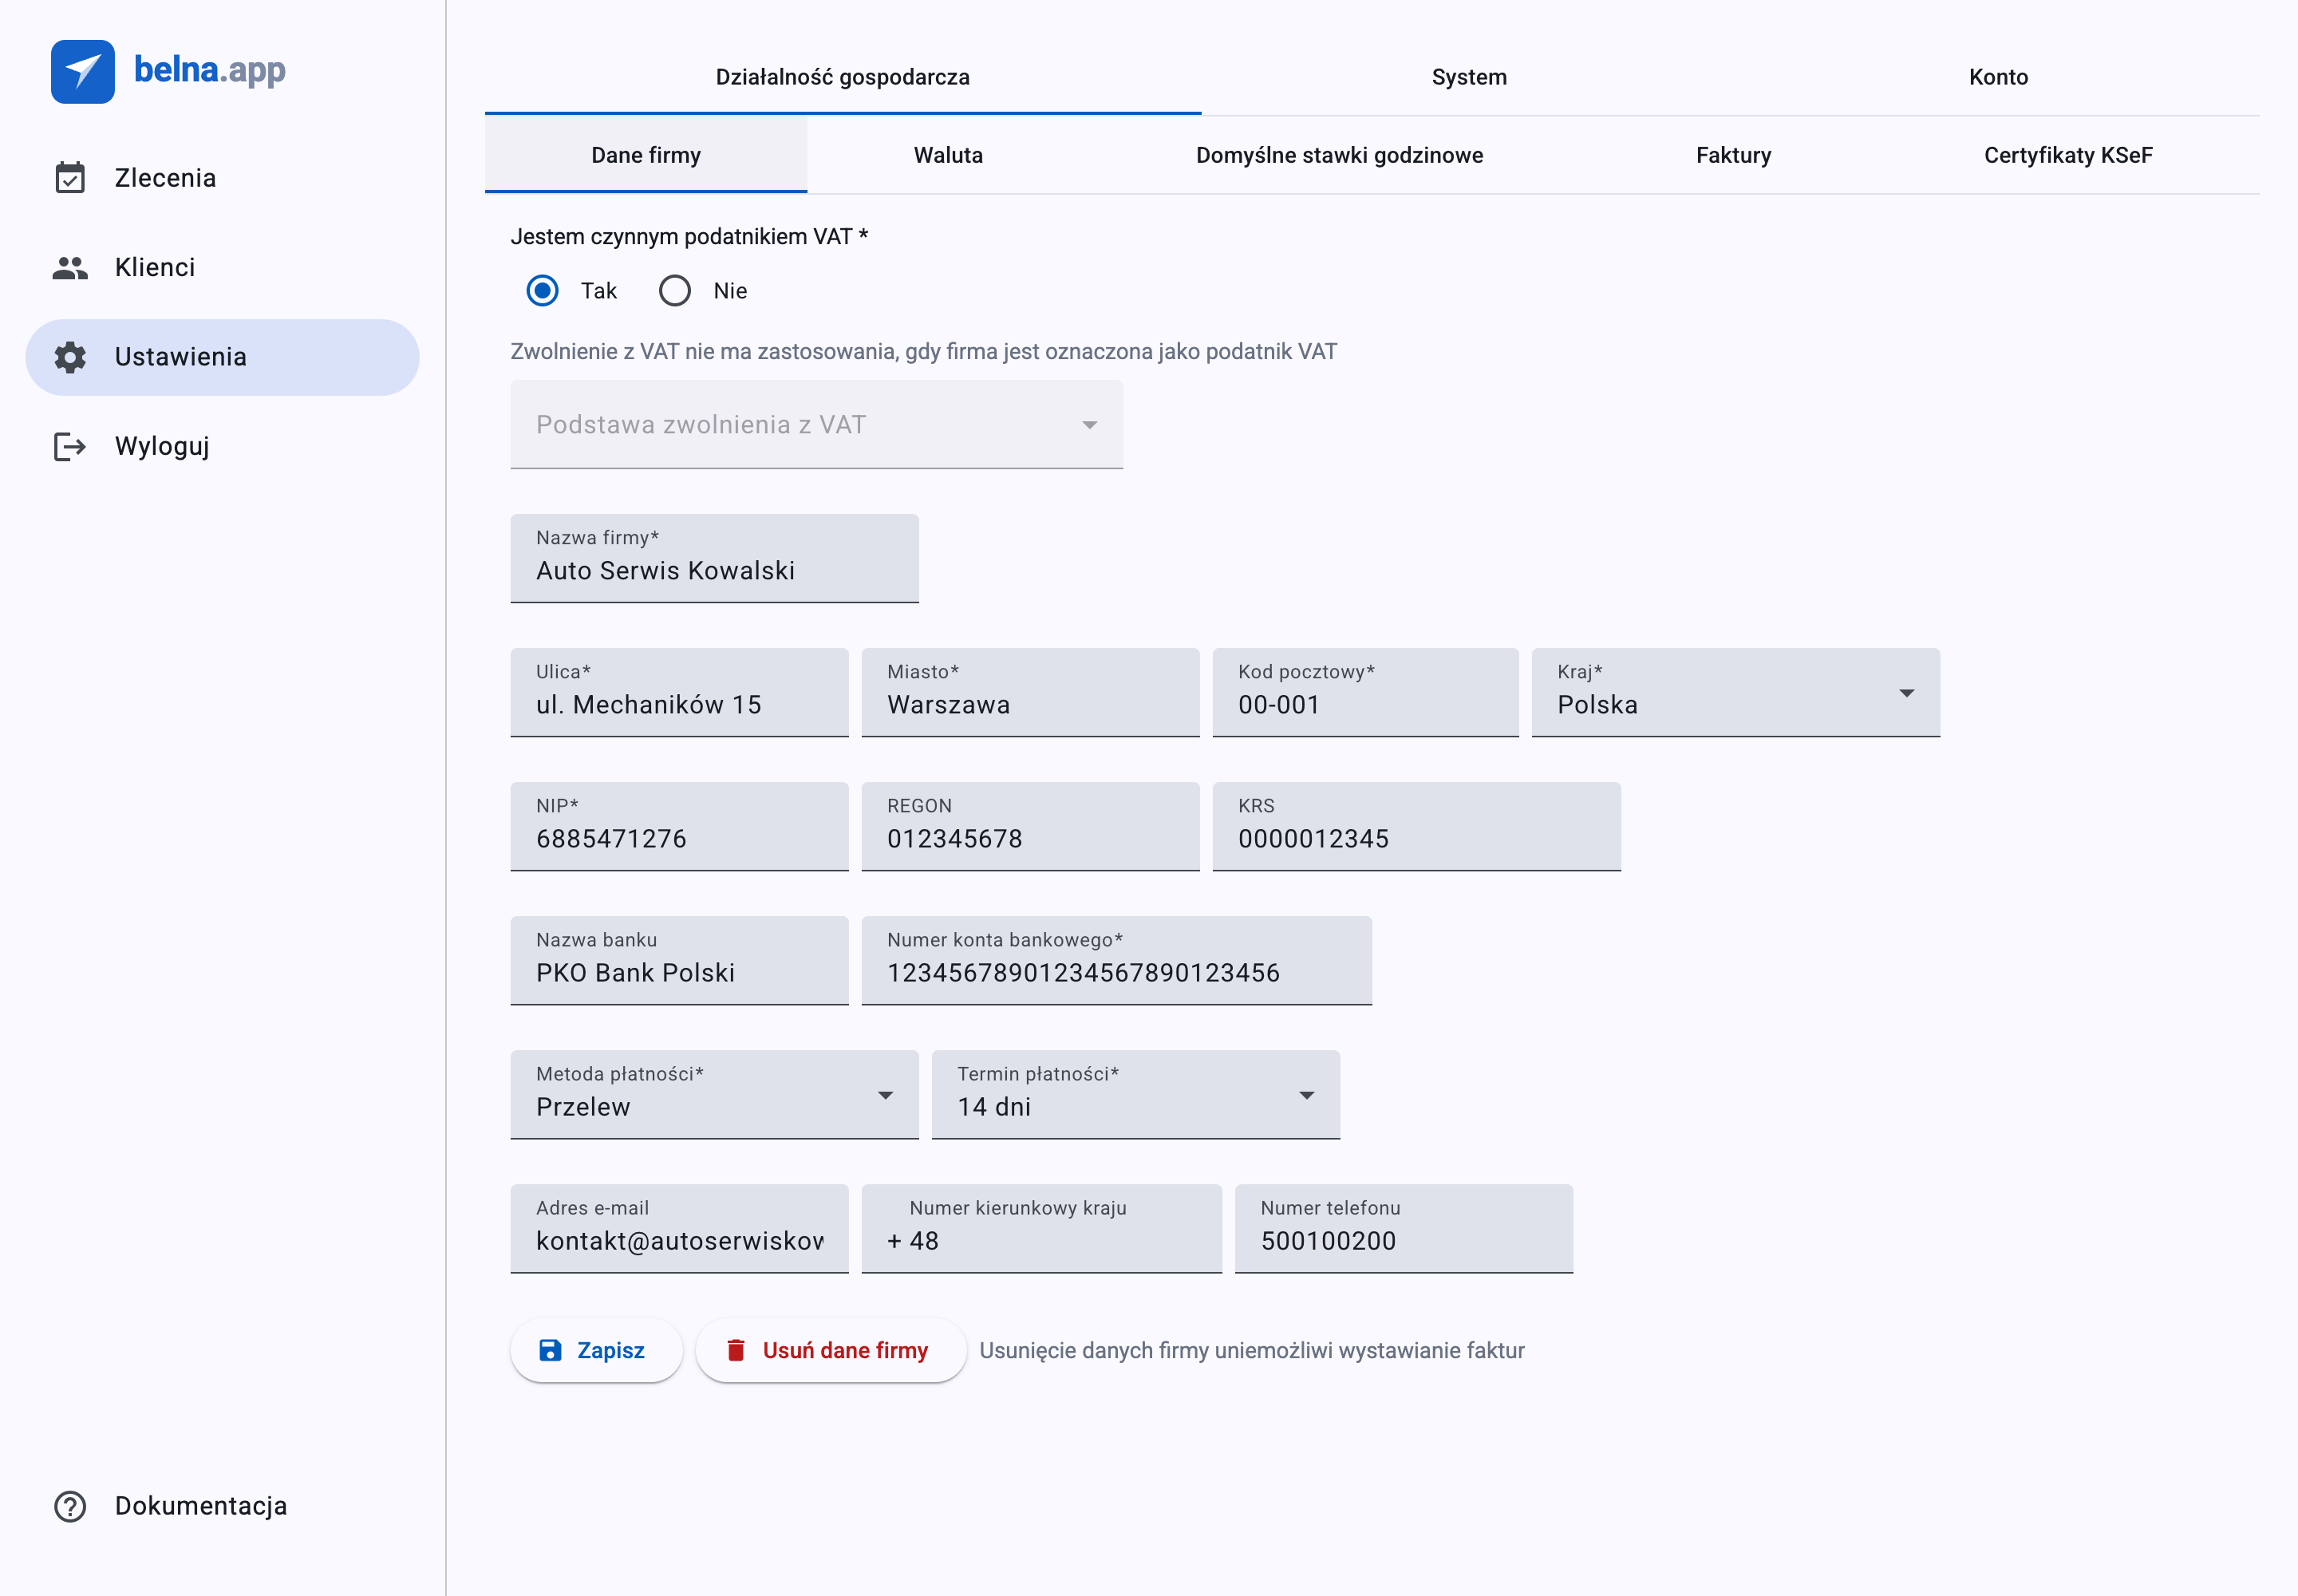2298x1596 pixels.
Task: Click the floppy disk icon on Zapisz
Action: tap(550, 1350)
